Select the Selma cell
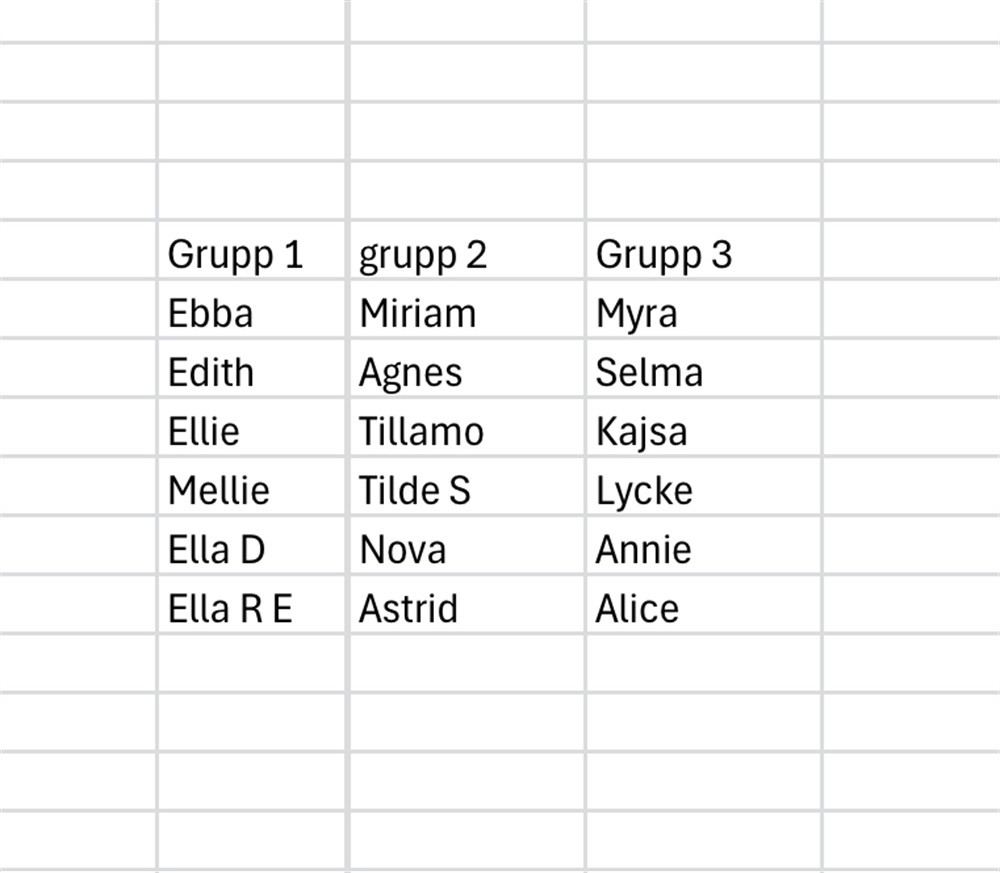The width and height of the screenshot is (1000, 873). point(649,373)
